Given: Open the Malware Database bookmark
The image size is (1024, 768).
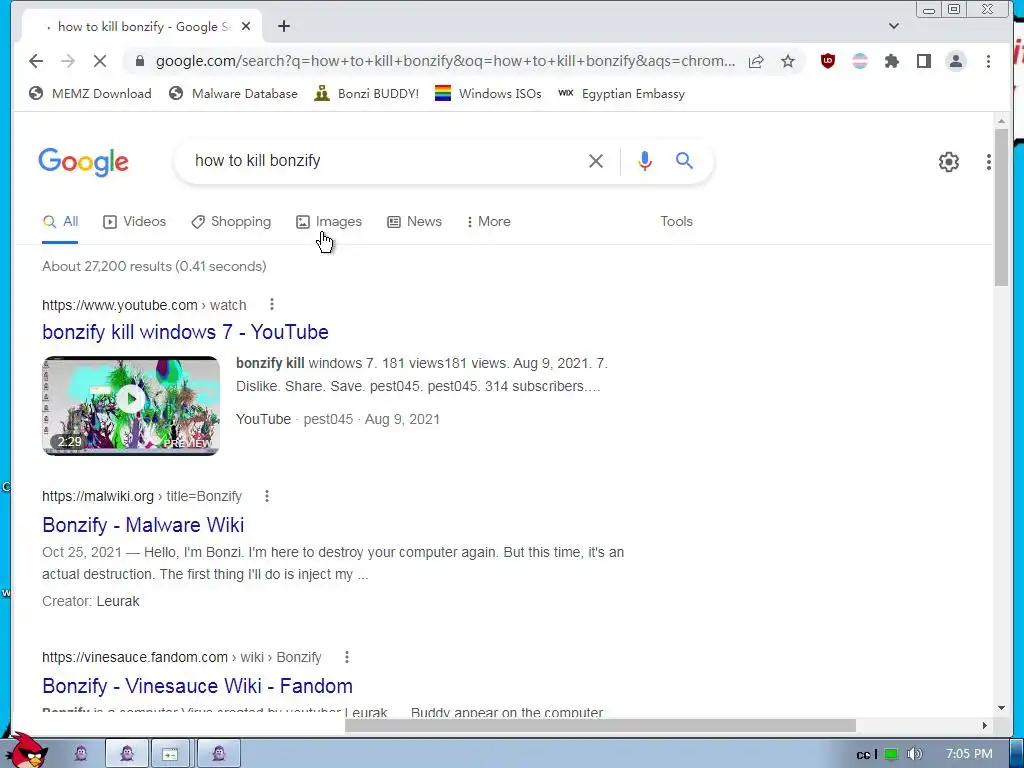Looking at the screenshot, I should (x=233, y=93).
